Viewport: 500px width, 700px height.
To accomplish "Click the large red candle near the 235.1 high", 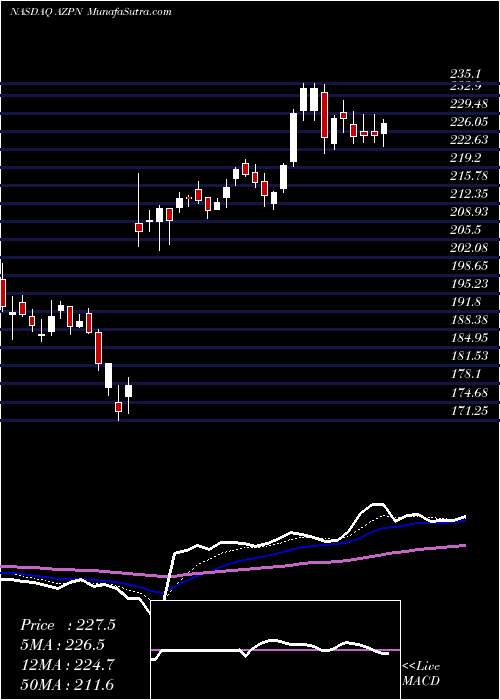I will (324, 115).
